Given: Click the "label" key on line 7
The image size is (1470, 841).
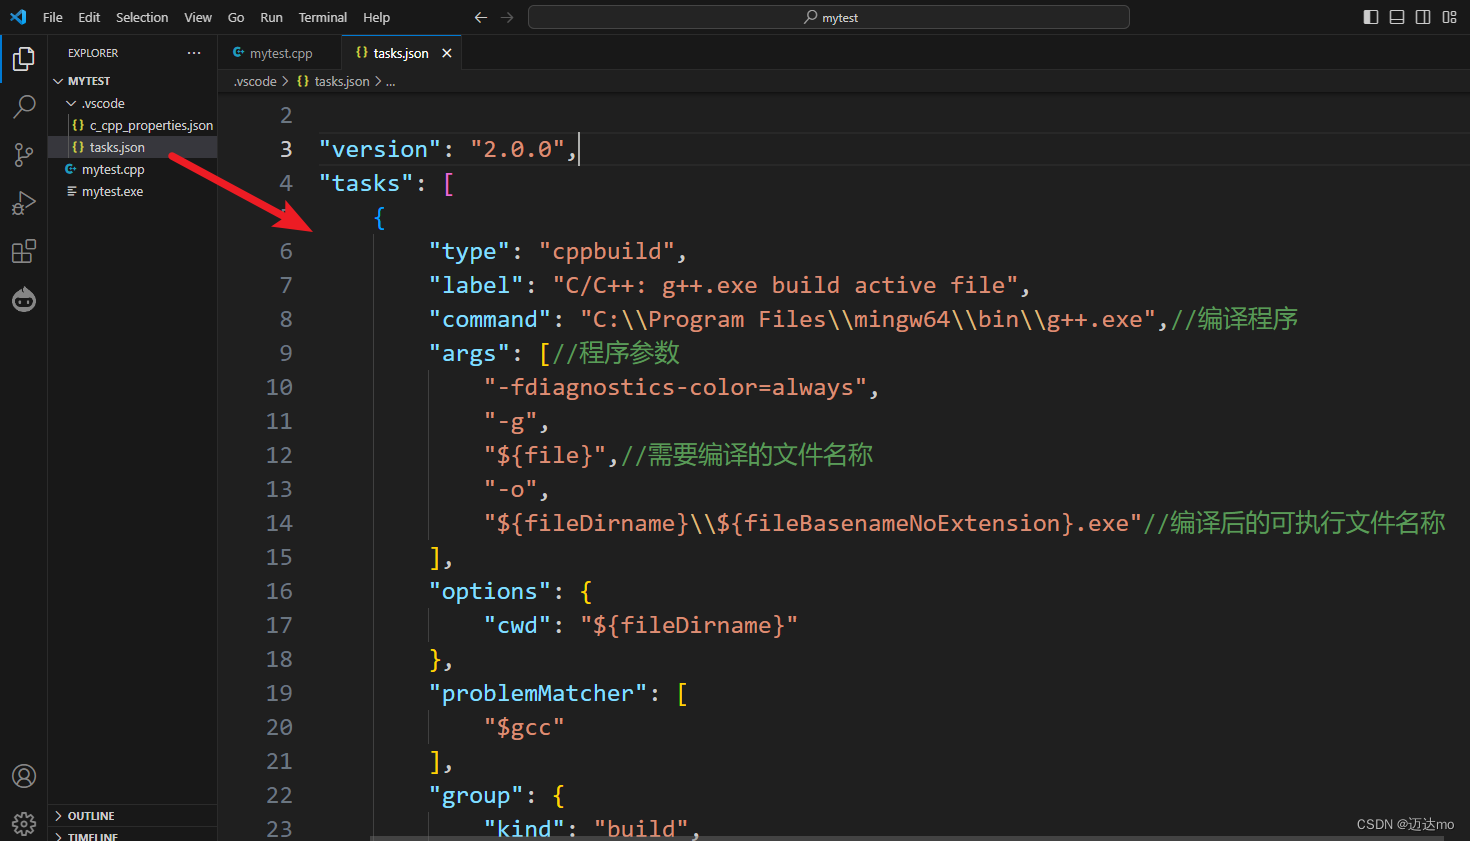Looking at the screenshot, I should 476,285.
